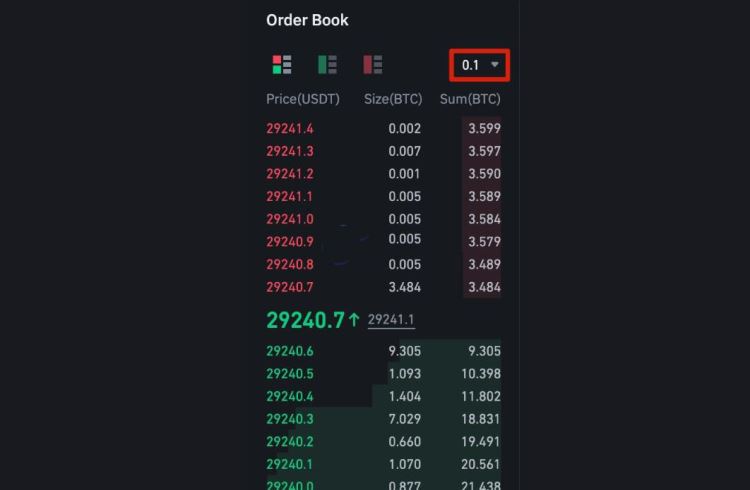Screen dimensions: 750x490
Task: Show buy orders only view
Action: click(327, 65)
